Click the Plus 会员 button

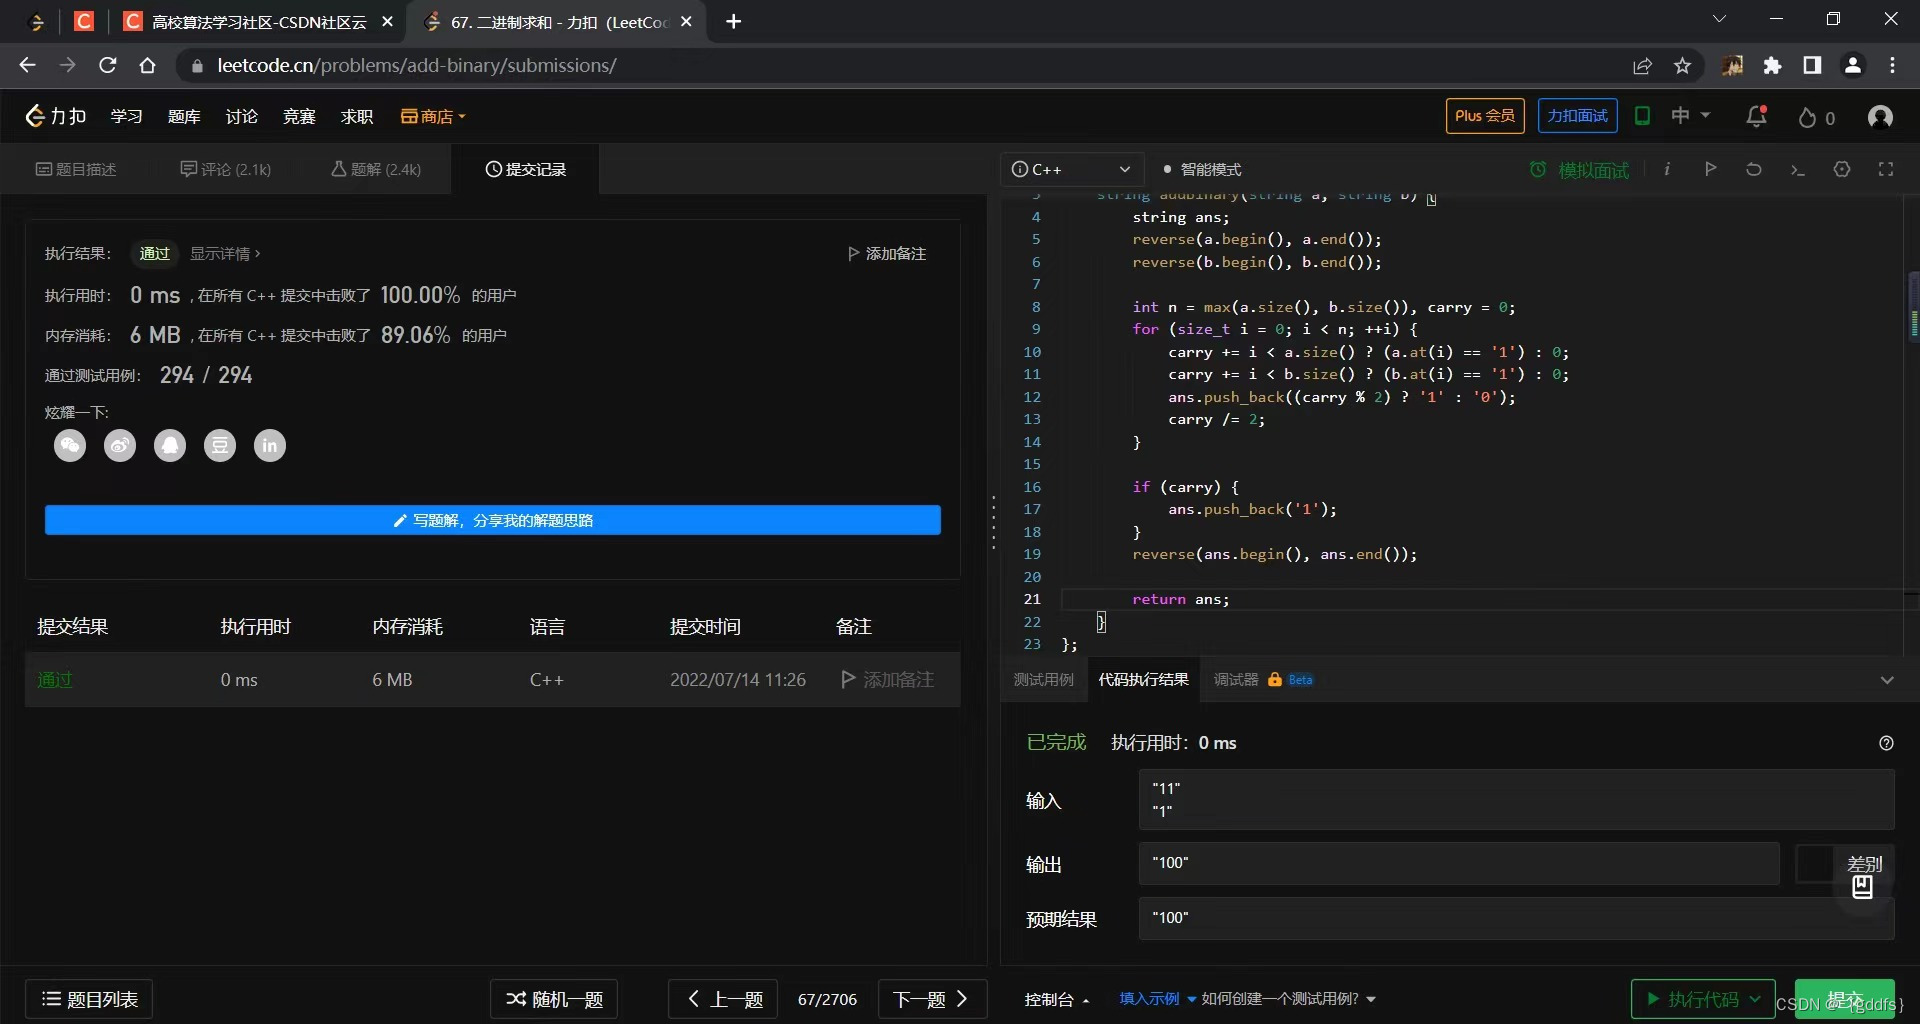[1485, 116]
